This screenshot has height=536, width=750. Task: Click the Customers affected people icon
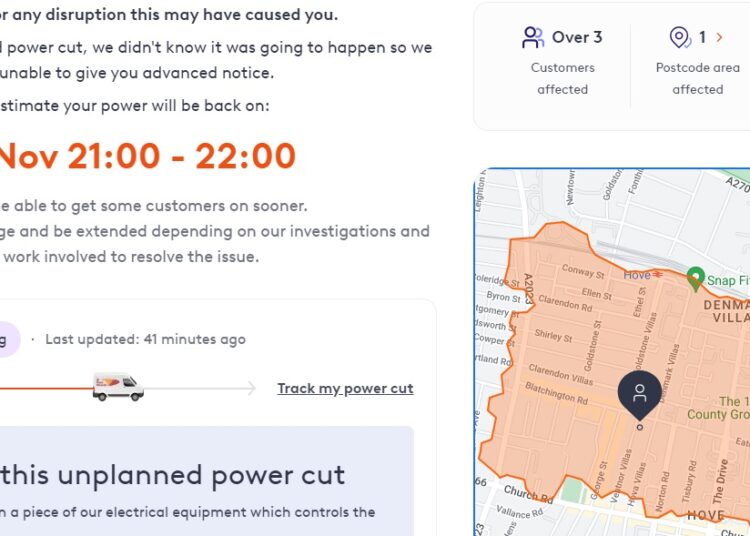tap(533, 38)
